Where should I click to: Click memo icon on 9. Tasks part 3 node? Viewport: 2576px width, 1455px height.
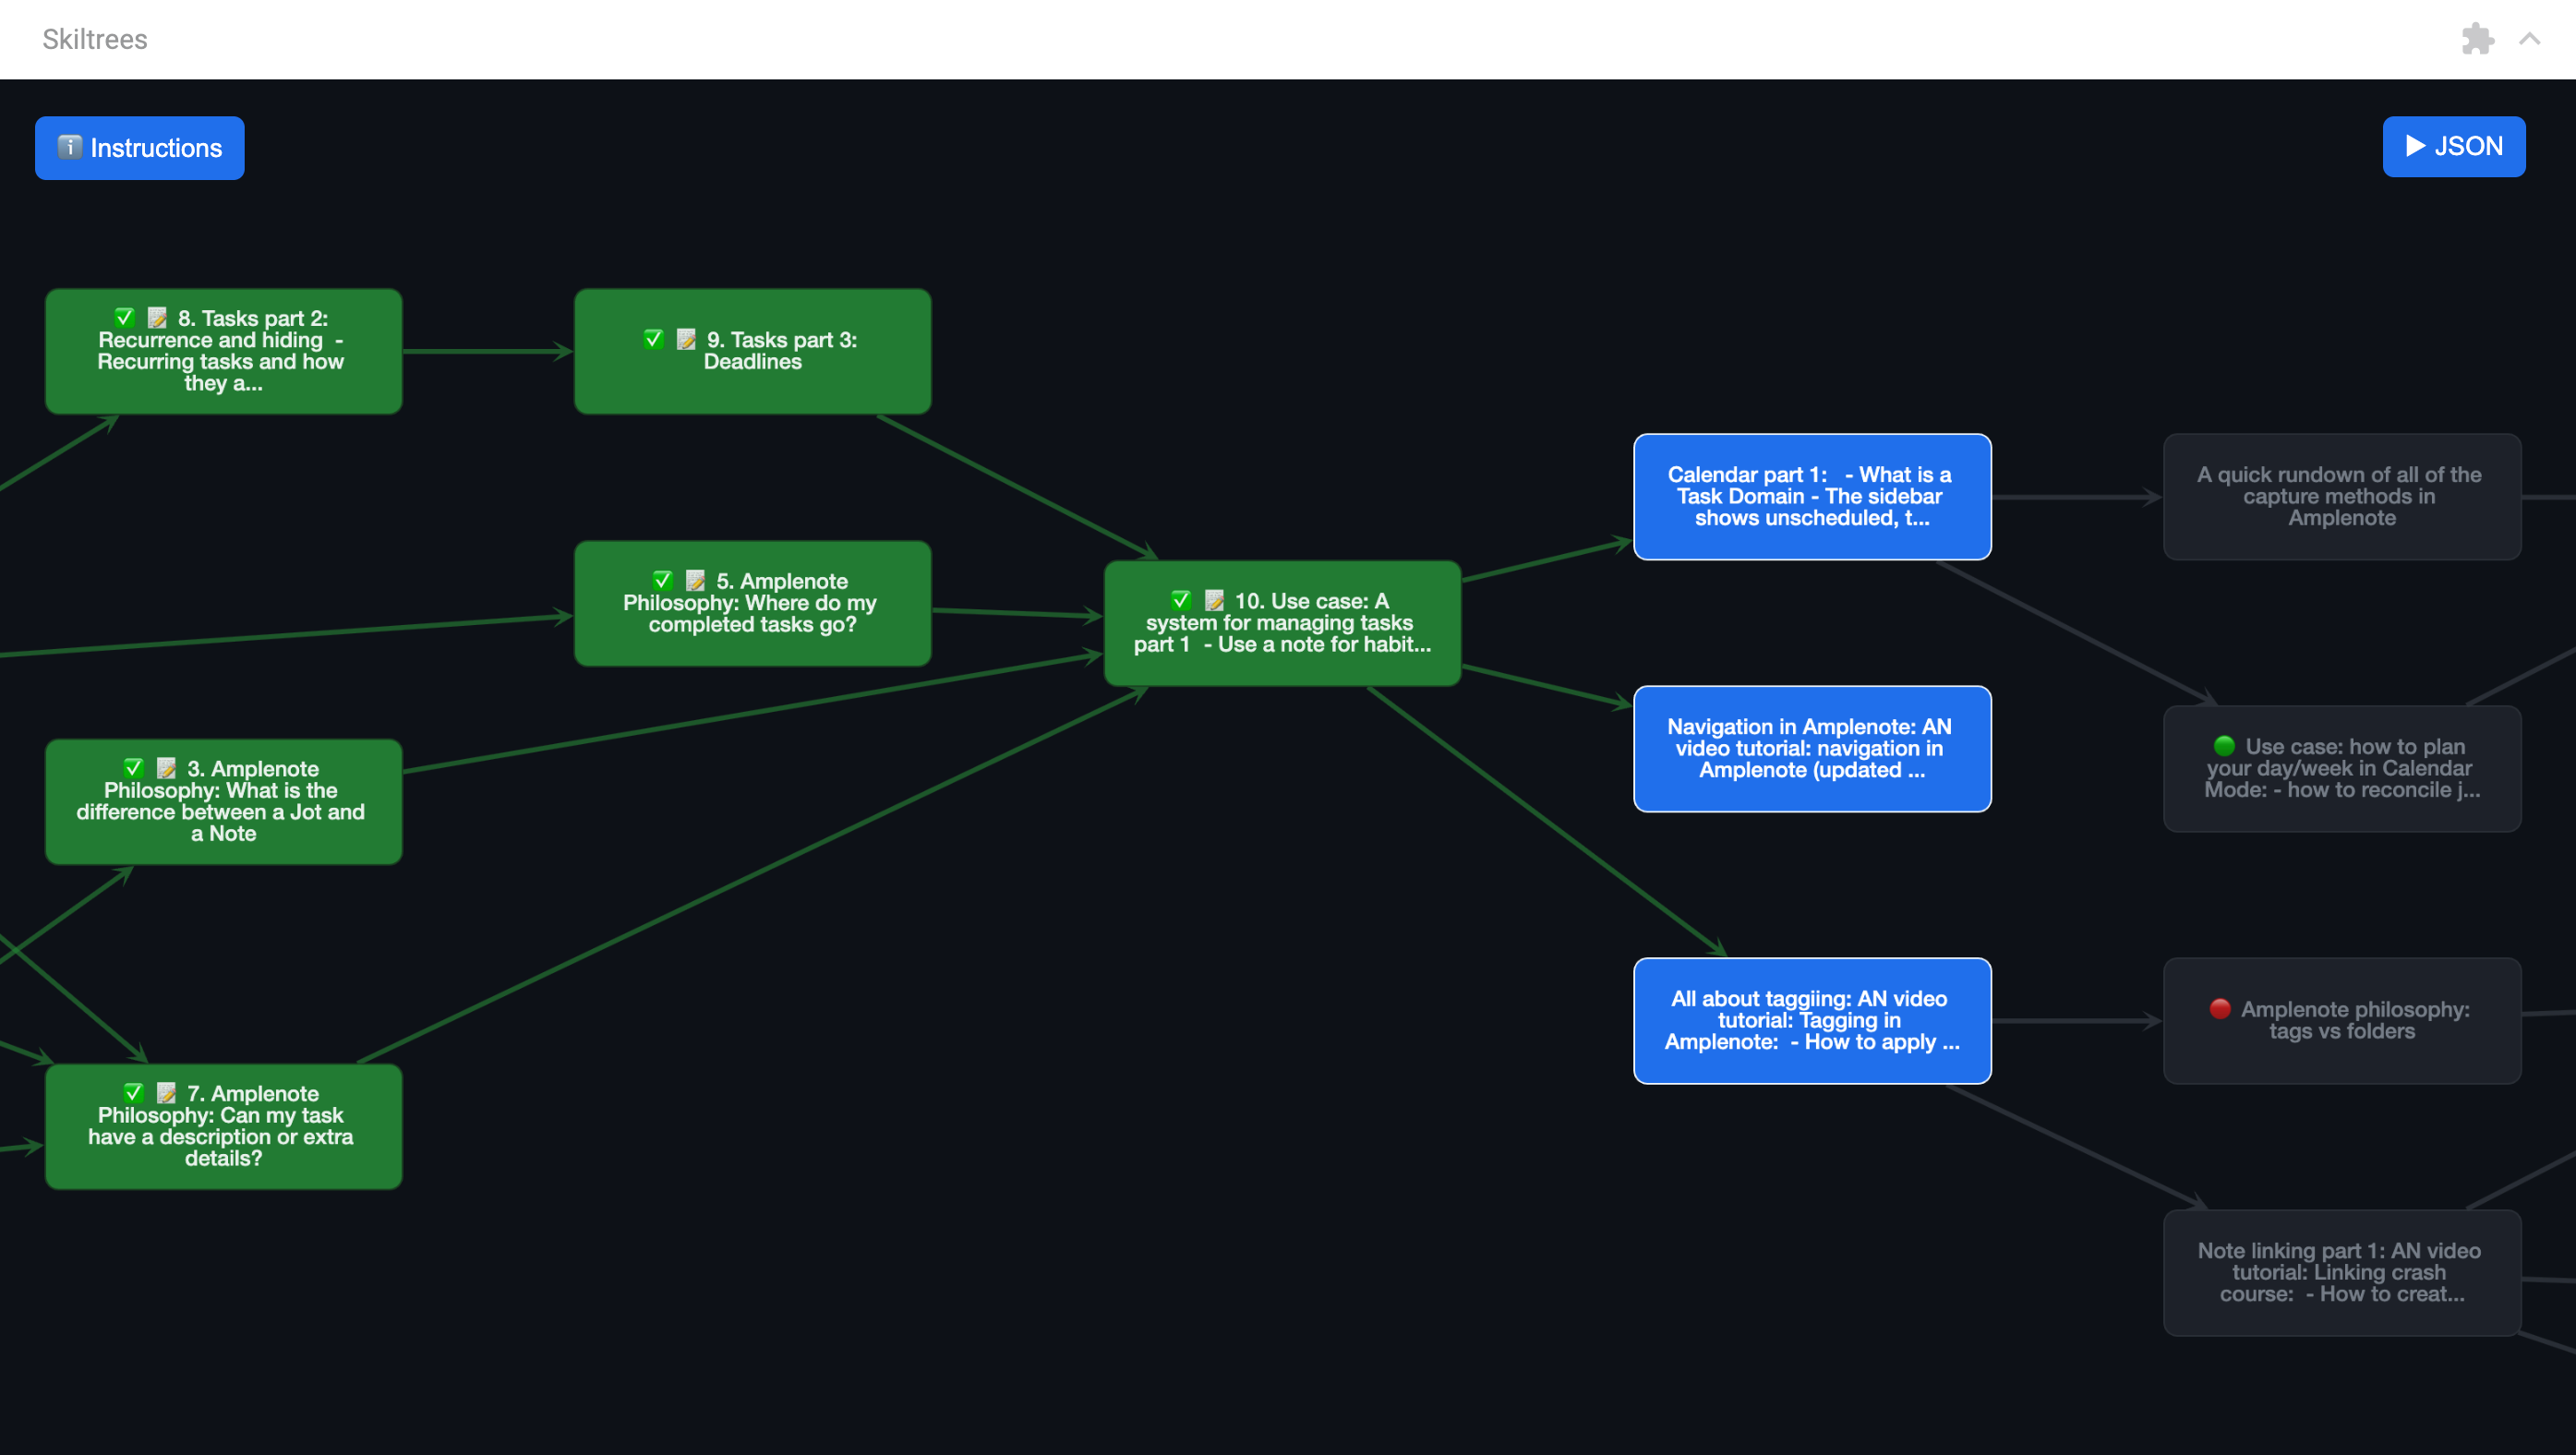(686, 340)
